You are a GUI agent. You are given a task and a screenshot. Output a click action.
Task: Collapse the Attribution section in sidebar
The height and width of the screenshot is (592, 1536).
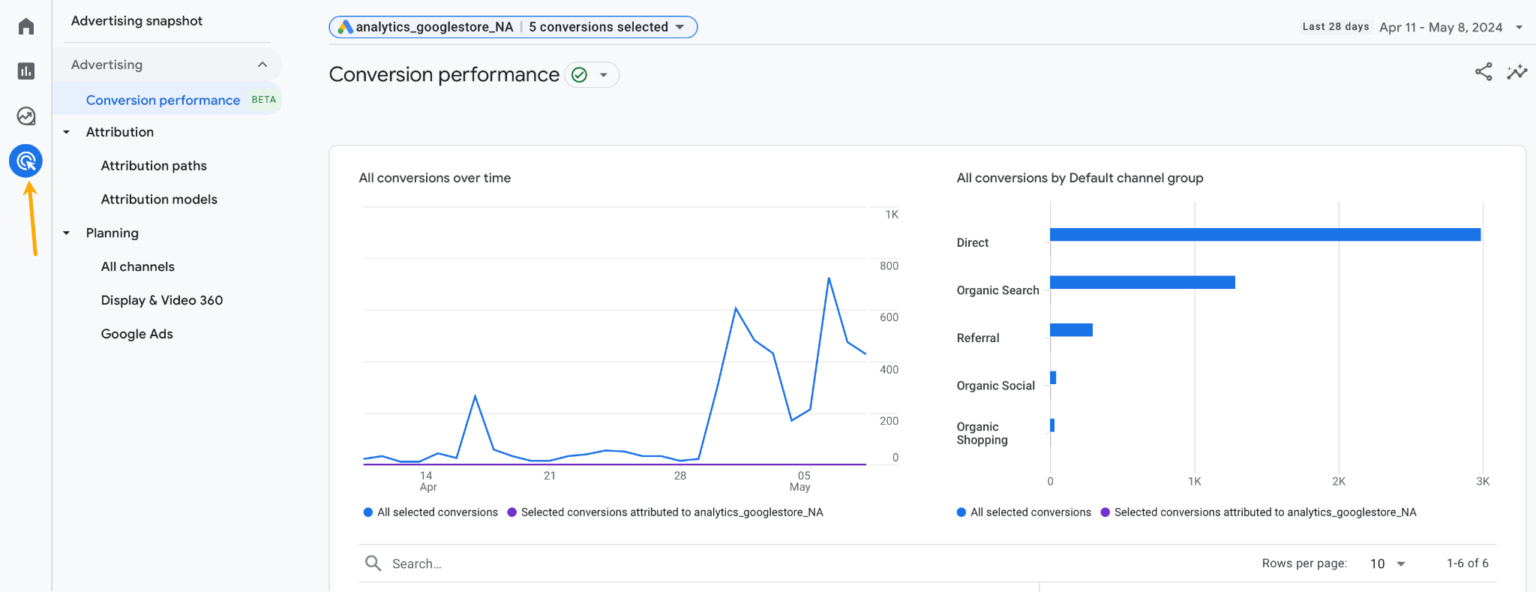[x=67, y=131]
